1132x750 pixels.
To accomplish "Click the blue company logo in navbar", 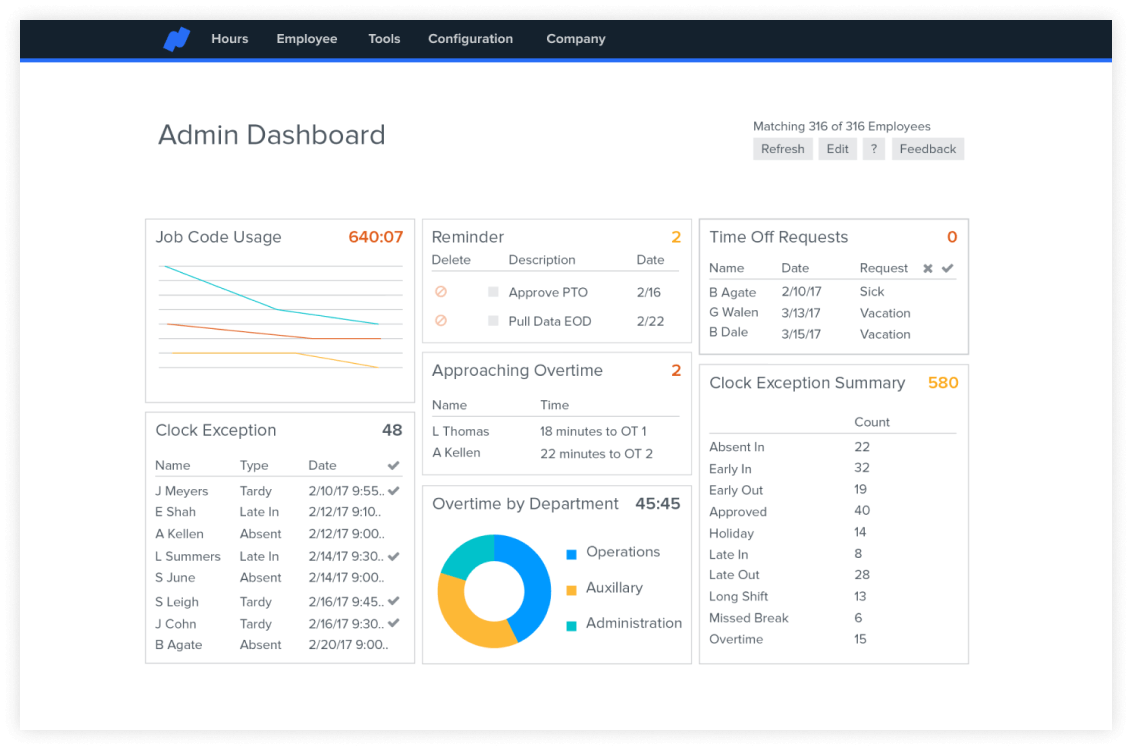I will [x=177, y=39].
